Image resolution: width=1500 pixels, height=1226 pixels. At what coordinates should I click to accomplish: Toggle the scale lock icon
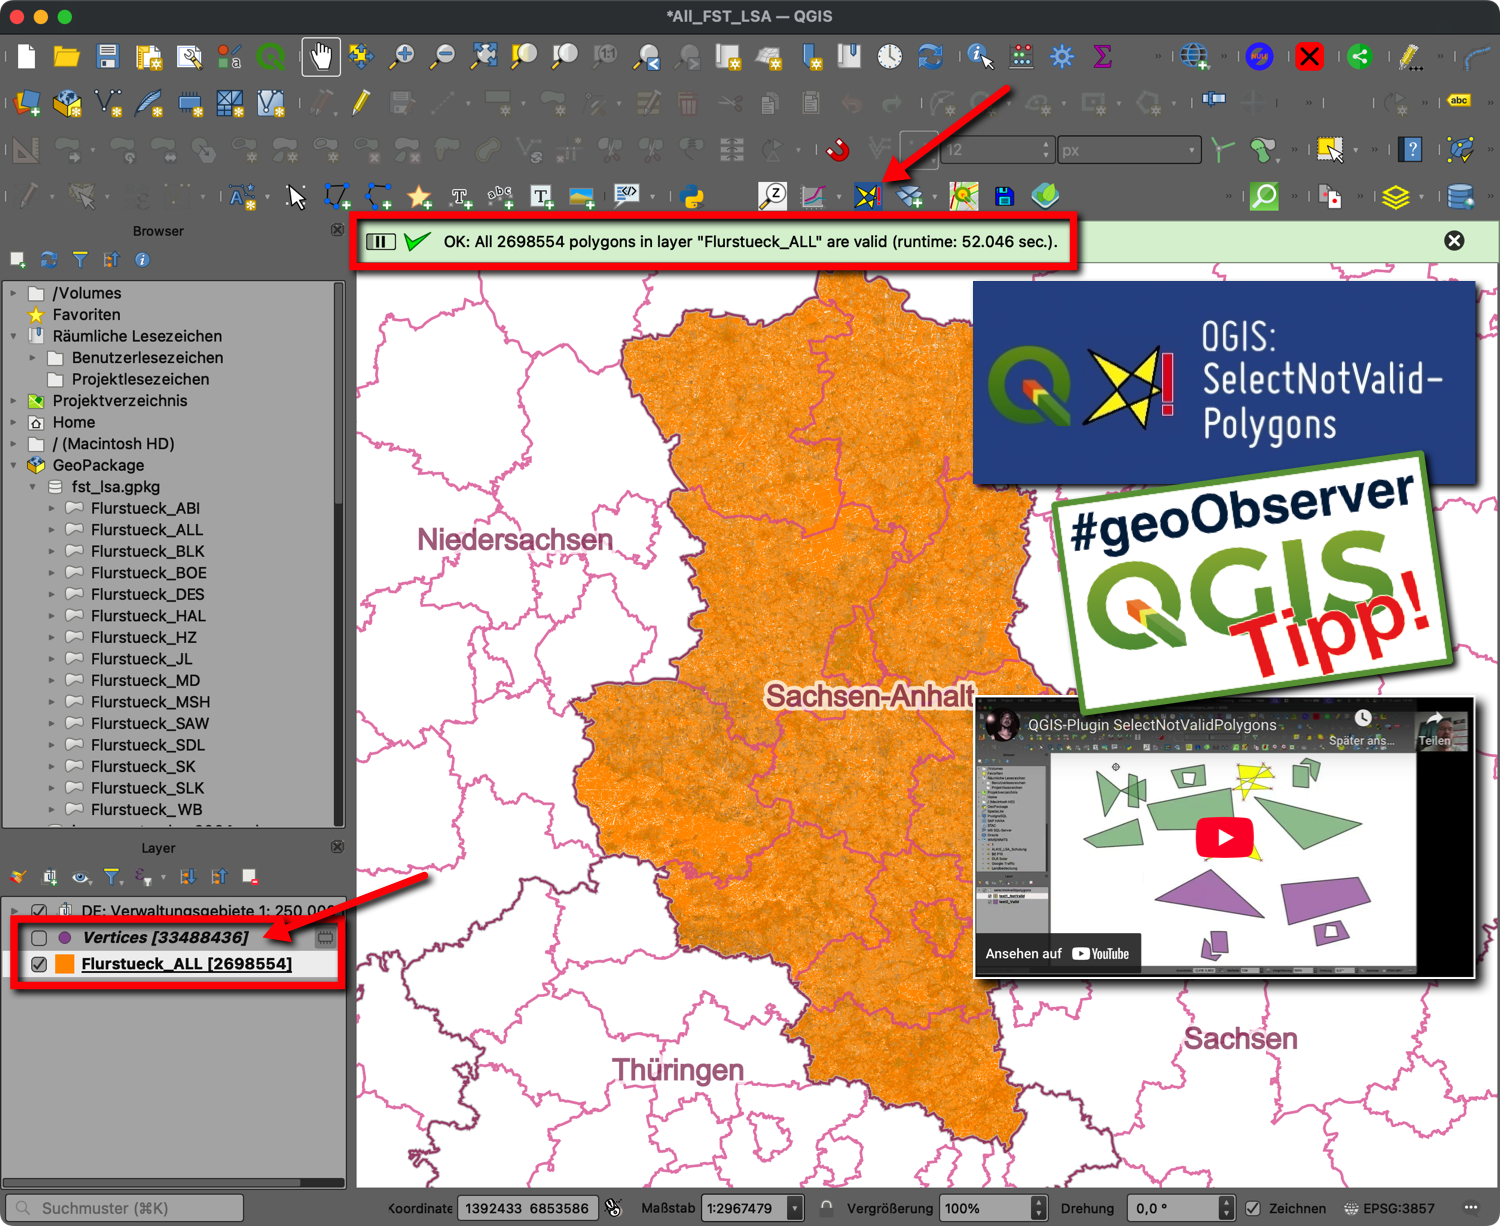[827, 1208]
